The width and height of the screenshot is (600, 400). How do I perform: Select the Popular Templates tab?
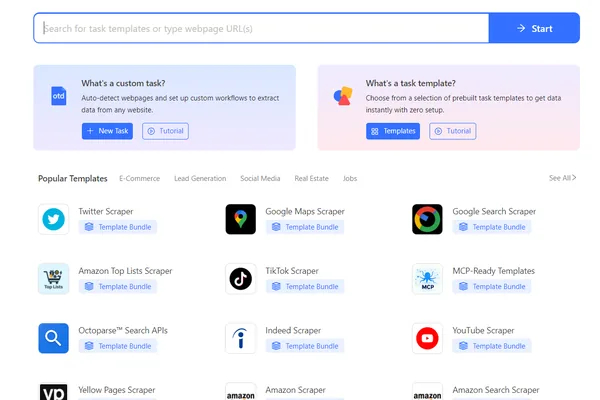[x=73, y=178]
